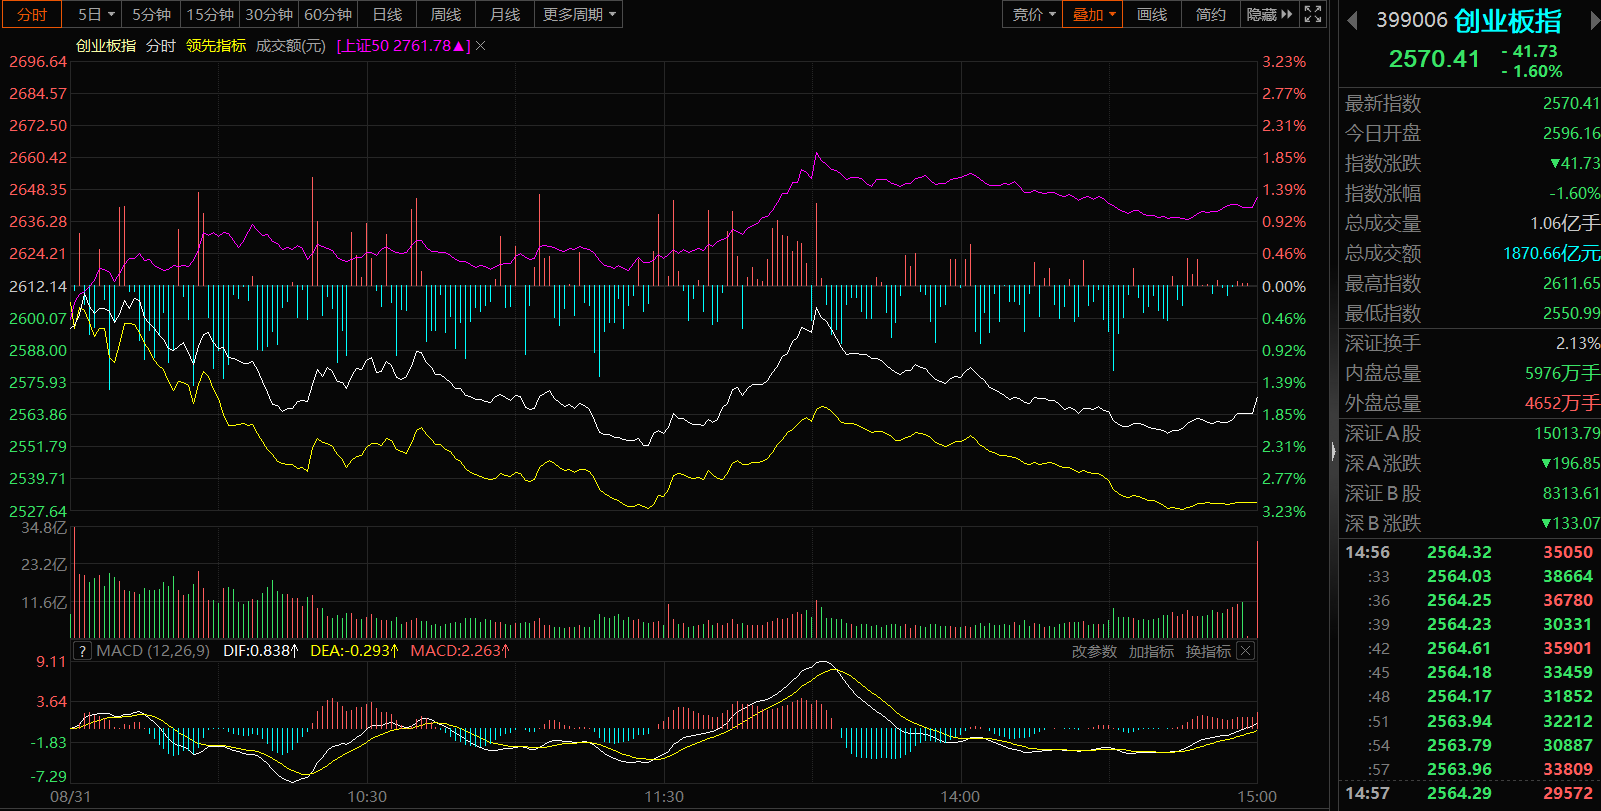Open the 竞价 dropdown menu
This screenshot has width=1601, height=811.
point(1033,14)
